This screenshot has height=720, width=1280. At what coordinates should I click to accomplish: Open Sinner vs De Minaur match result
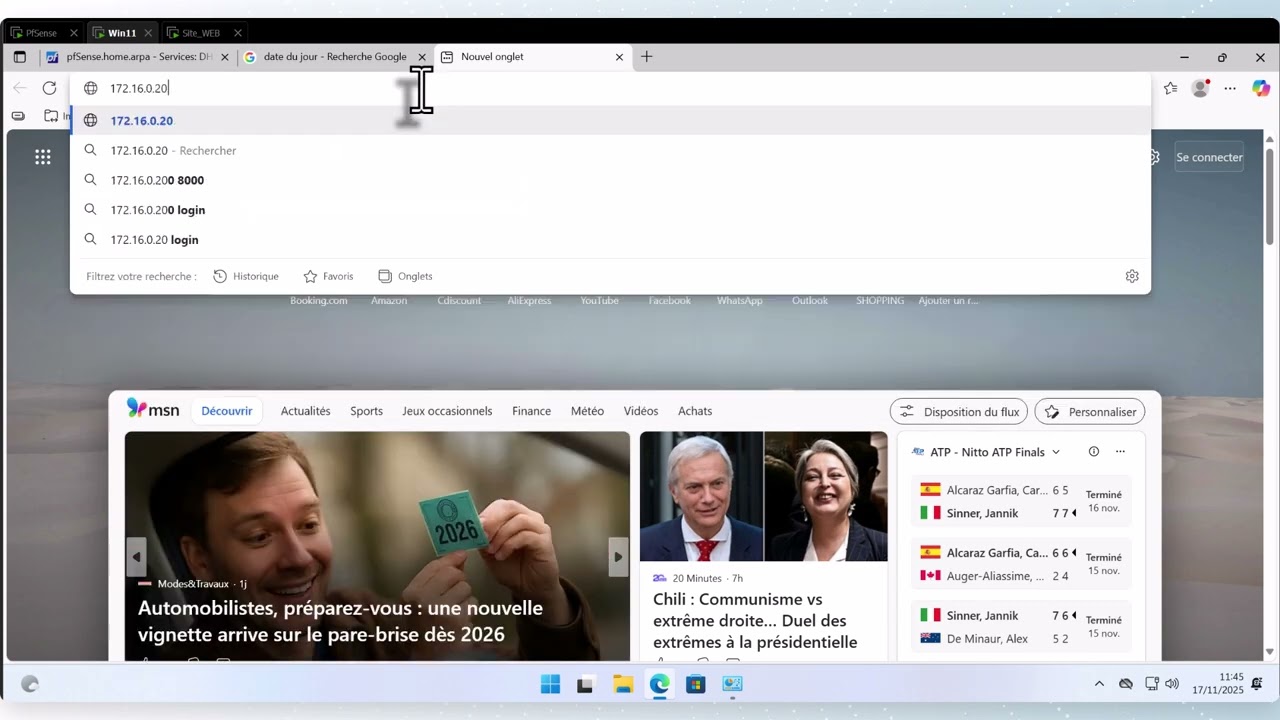pyautogui.click(x=1021, y=627)
